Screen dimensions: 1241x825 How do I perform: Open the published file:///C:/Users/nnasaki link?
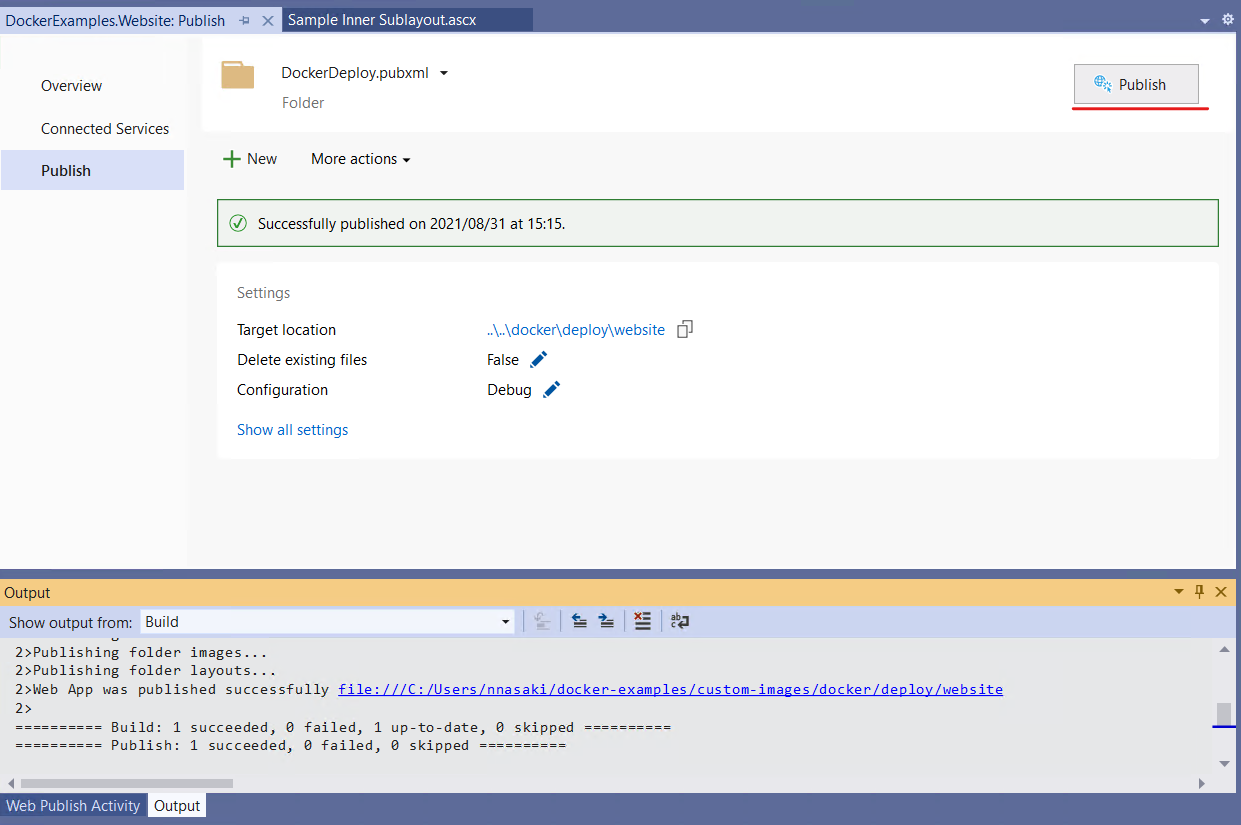tap(670, 689)
